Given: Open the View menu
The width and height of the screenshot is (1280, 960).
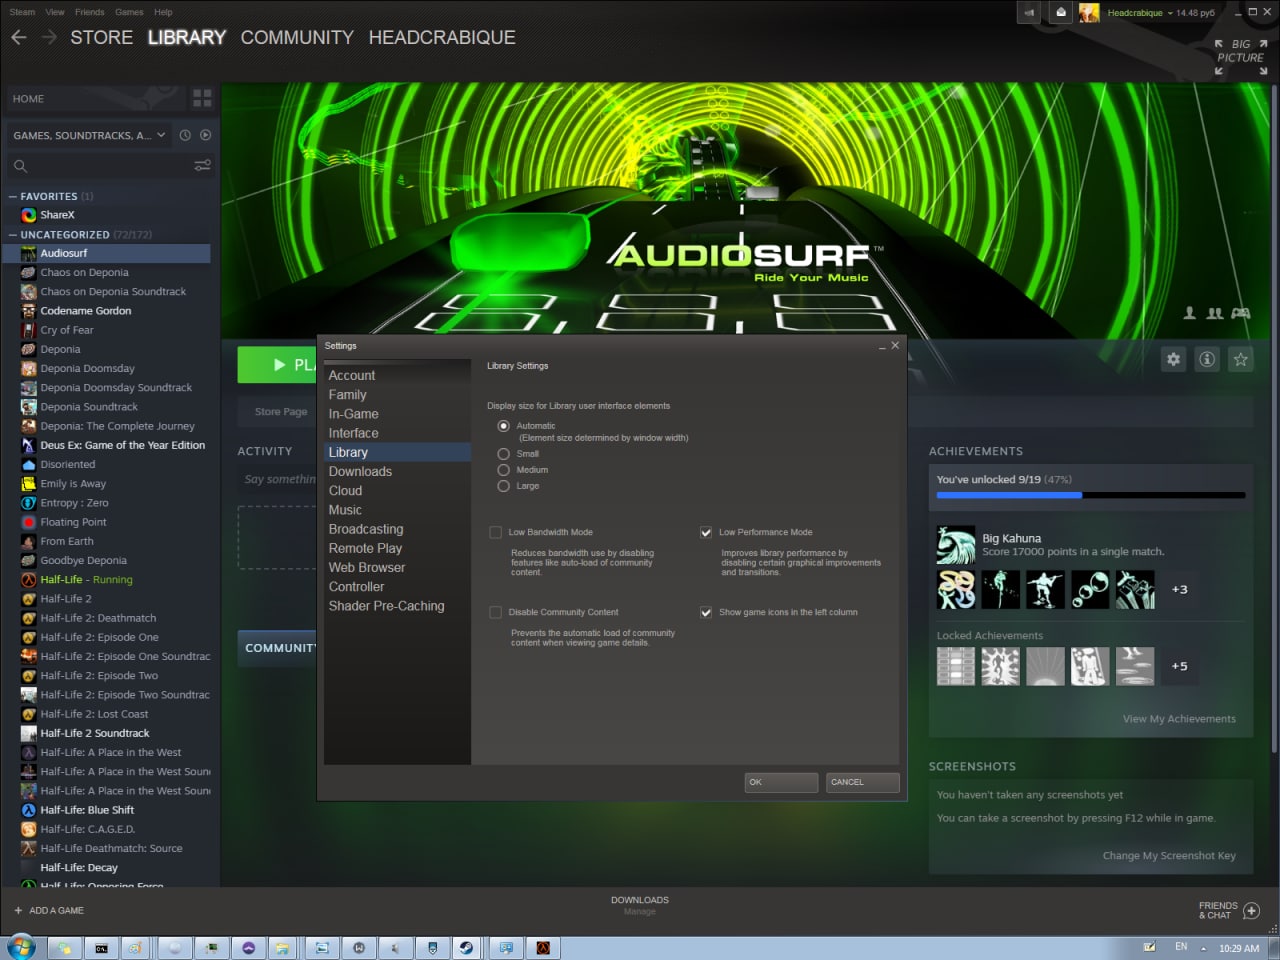Looking at the screenshot, I should pos(55,12).
